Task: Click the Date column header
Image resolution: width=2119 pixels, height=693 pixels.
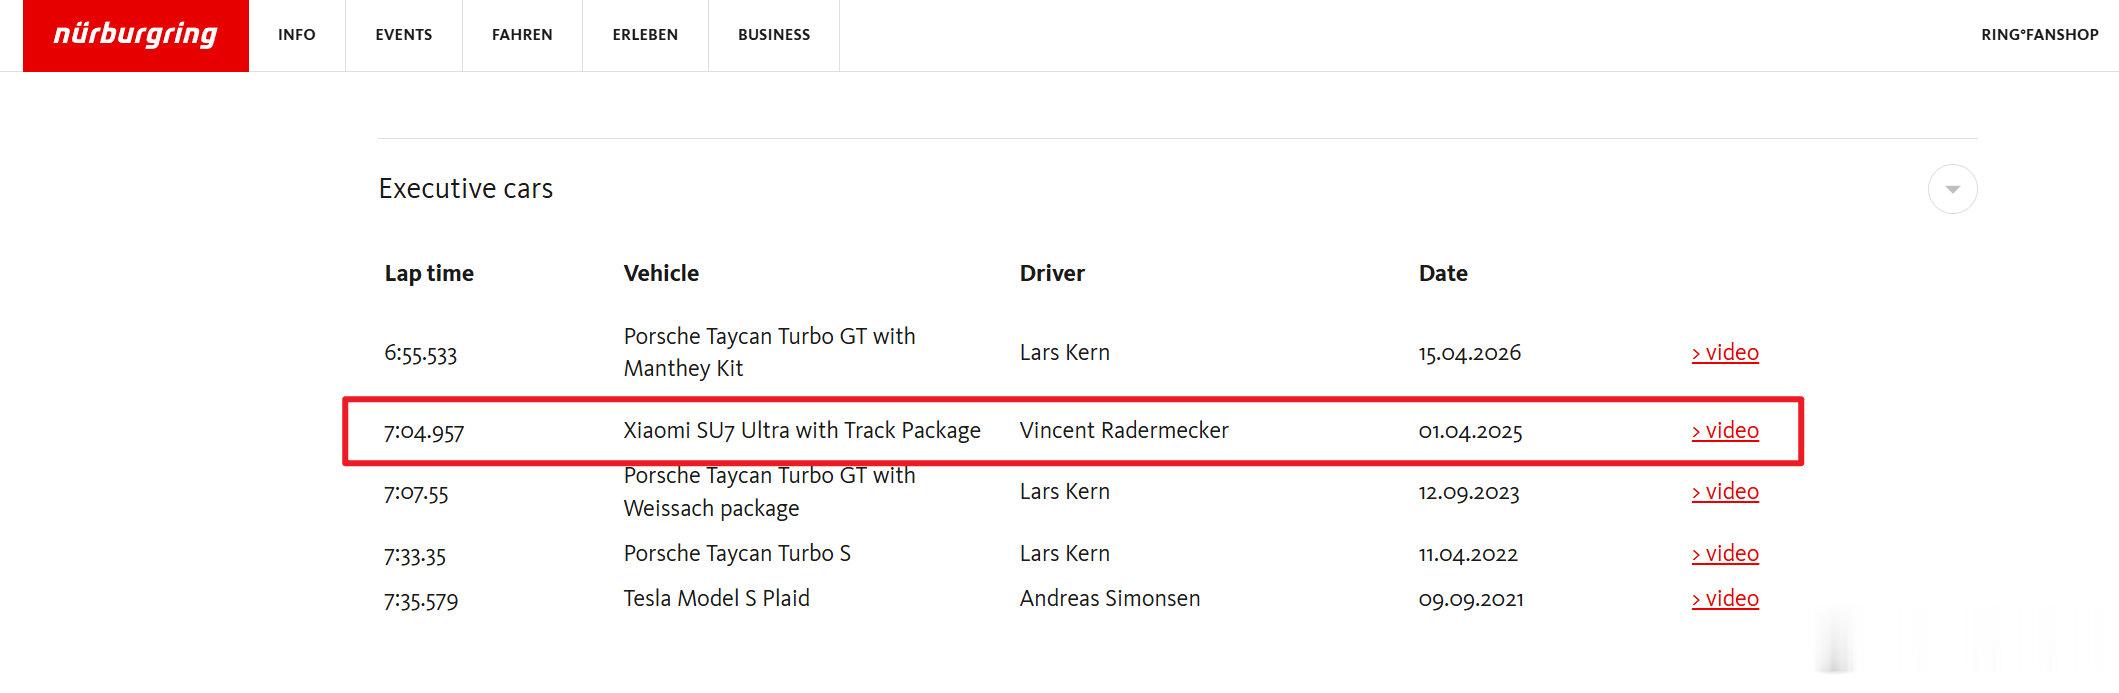Action: click(x=1443, y=273)
